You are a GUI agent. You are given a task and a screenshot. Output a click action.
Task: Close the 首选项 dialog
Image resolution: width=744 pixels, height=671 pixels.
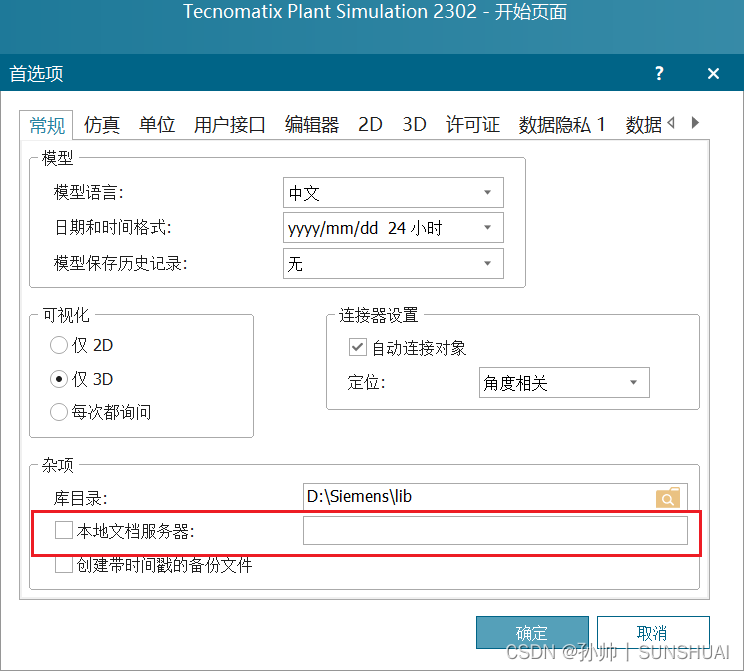coord(713,74)
